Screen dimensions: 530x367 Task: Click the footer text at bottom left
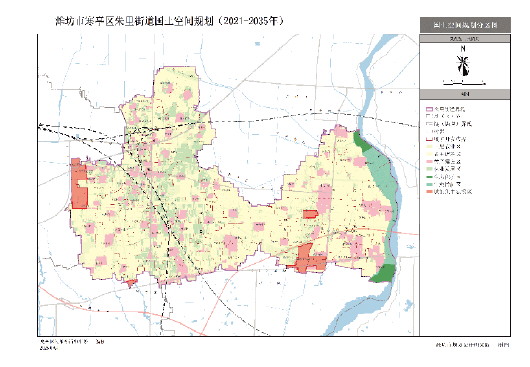pos(72,345)
